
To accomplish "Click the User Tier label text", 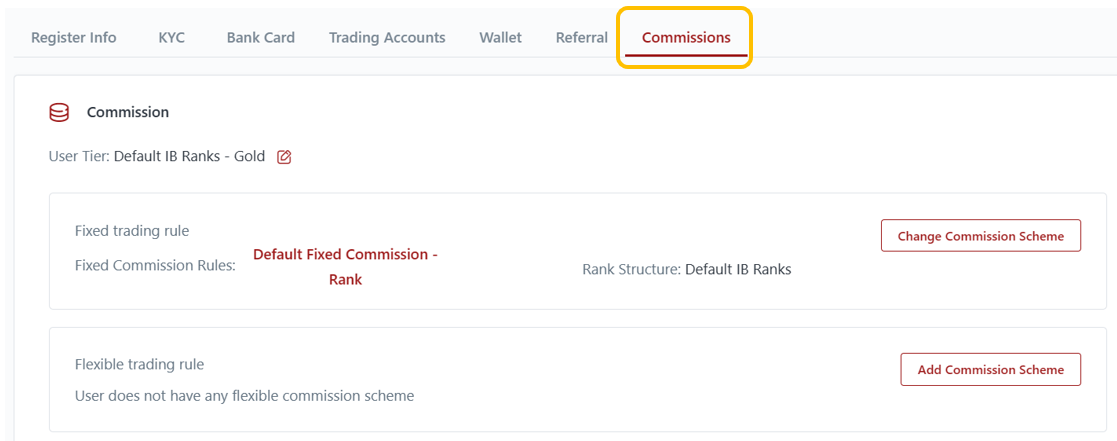I will [x=79, y=157].
